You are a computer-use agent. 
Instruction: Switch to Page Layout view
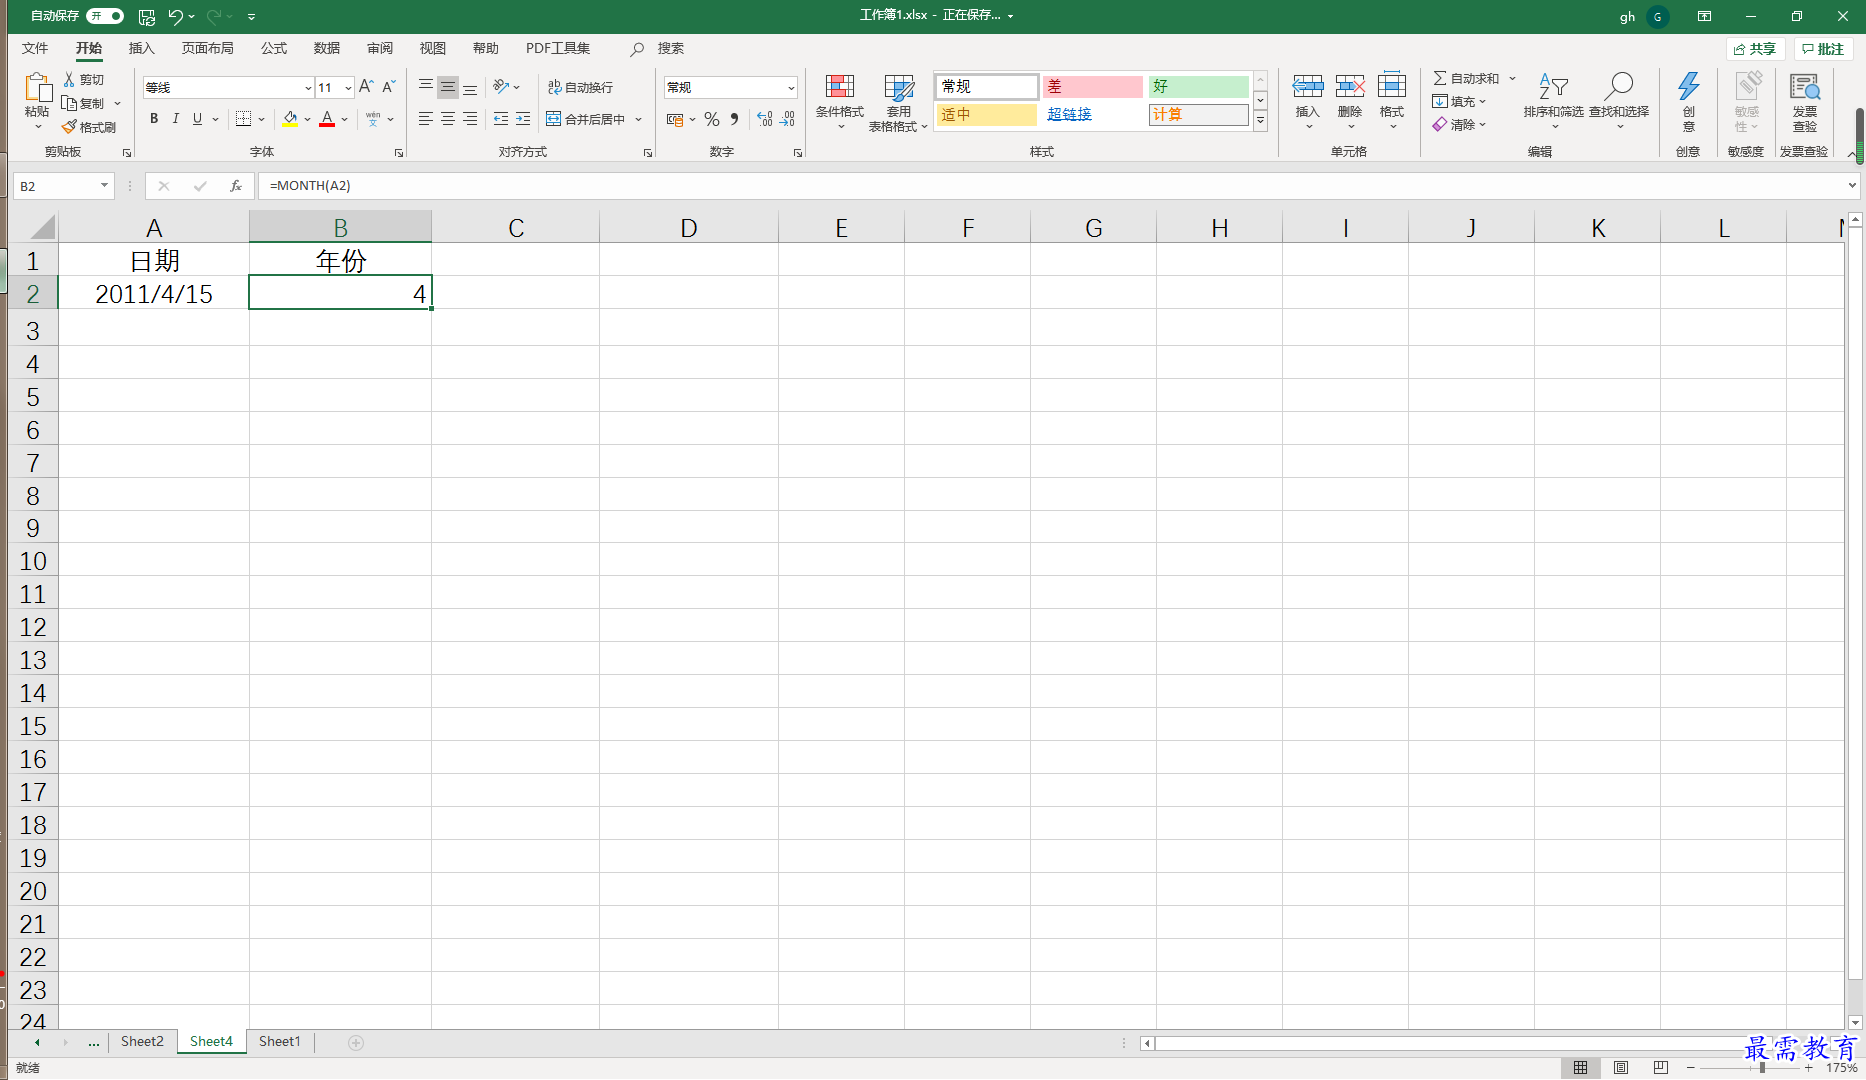[1621, 1068]
